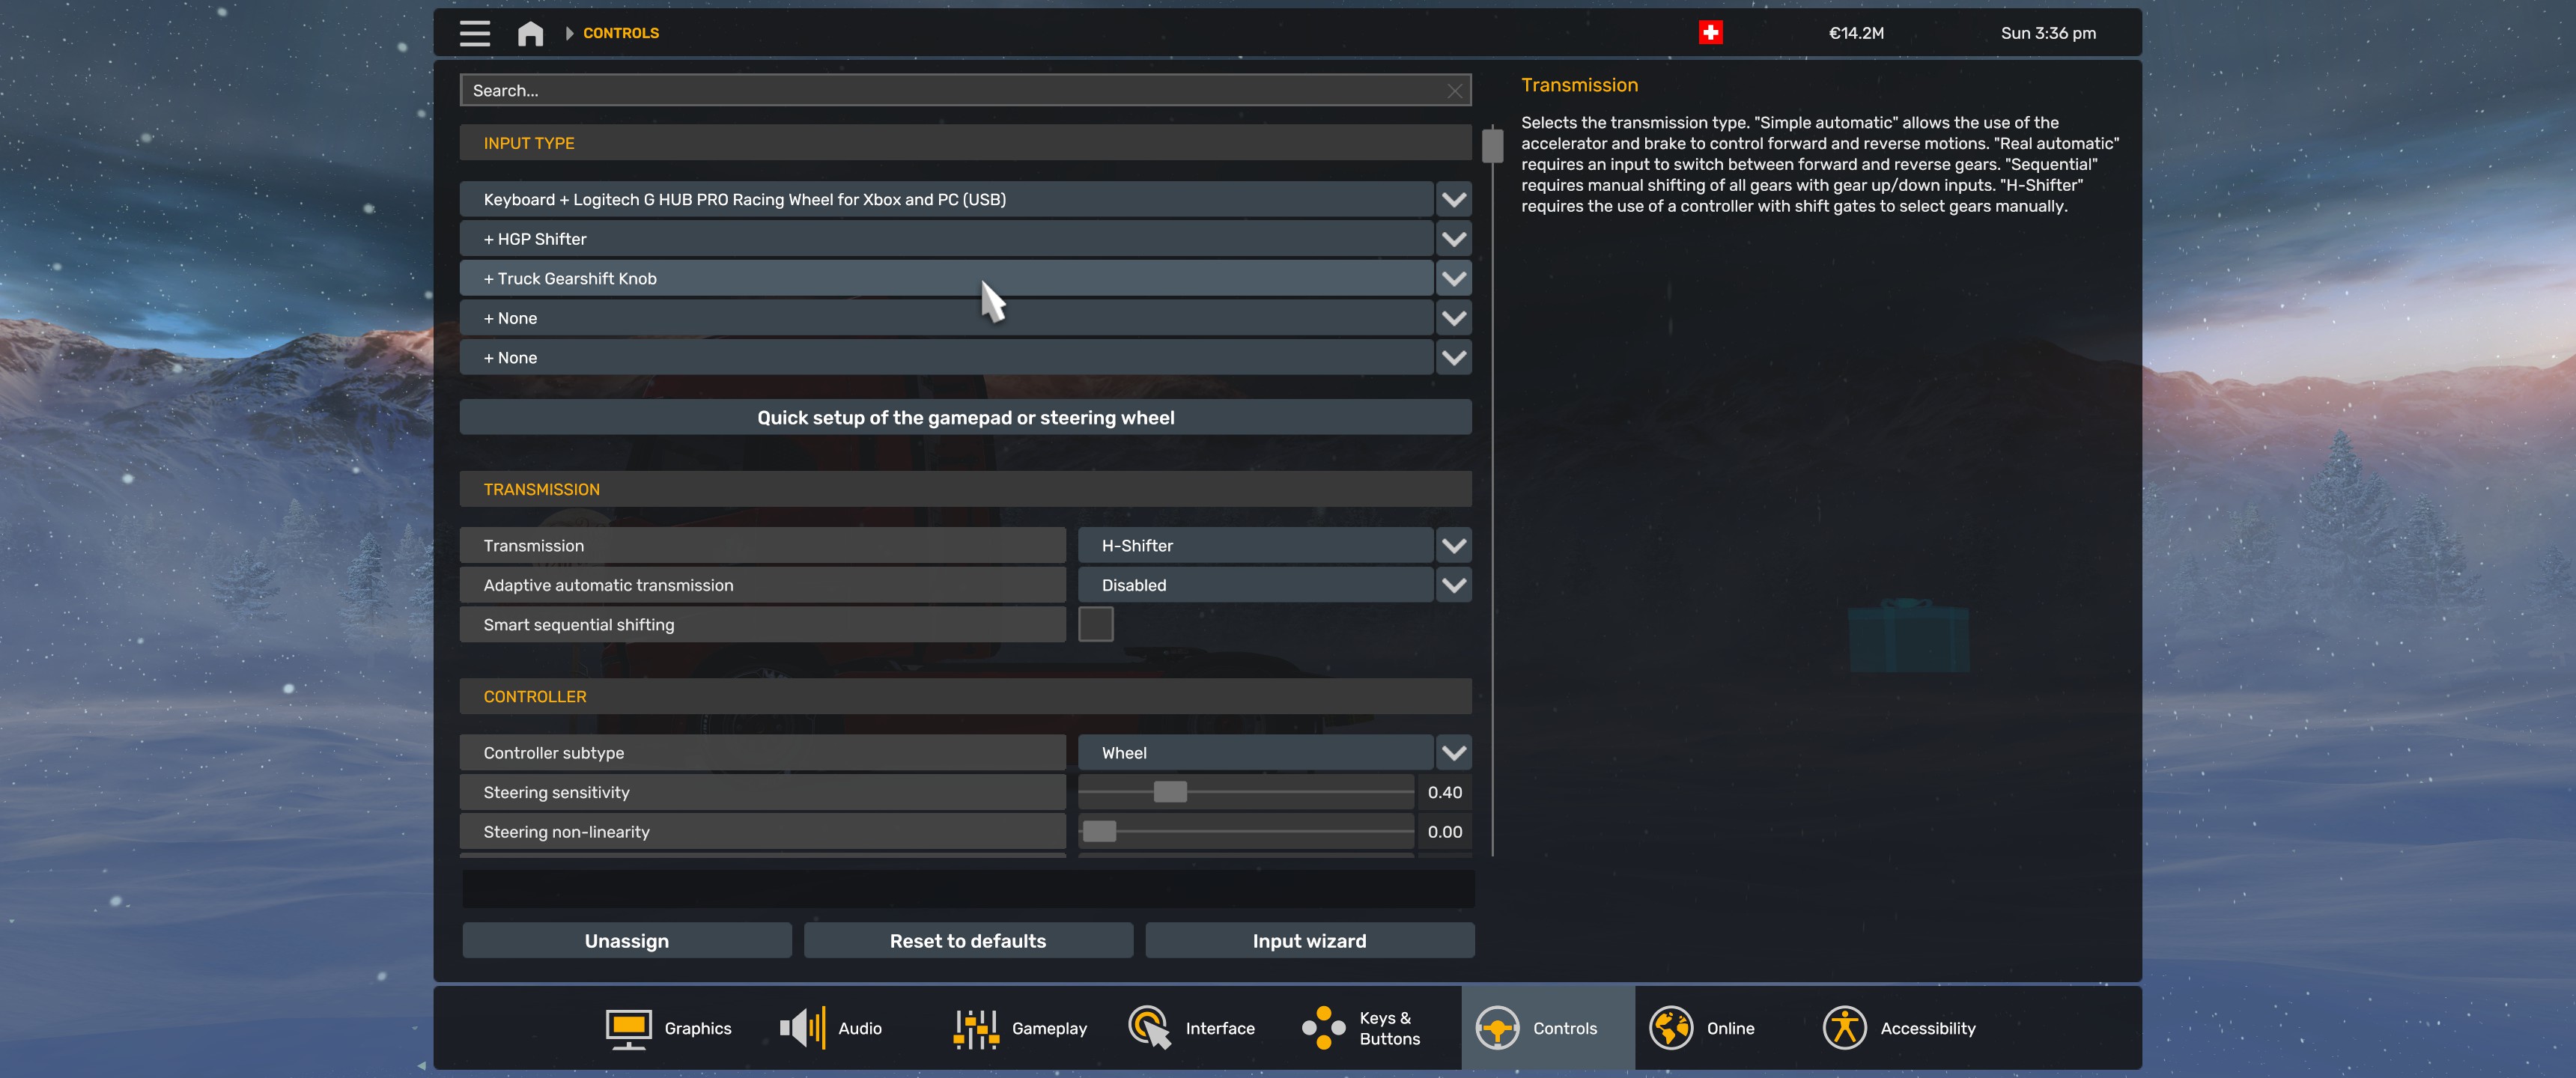Click the Interface settings tab icon
Image resolution: width=2576 pixels, height=1078 pixels.
click(1150, 1027)
